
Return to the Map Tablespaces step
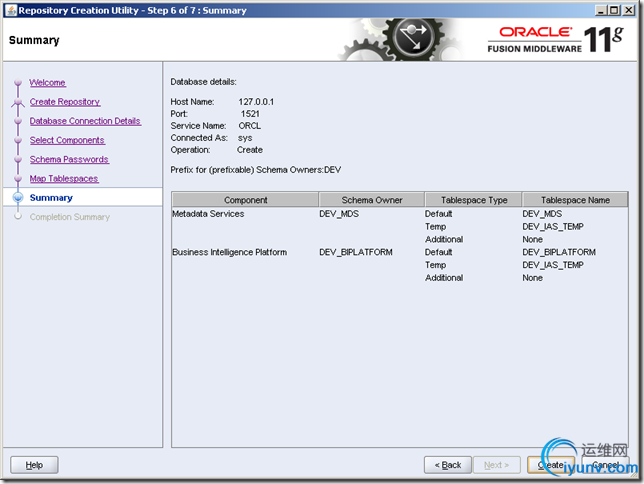(x=64, y=179)
